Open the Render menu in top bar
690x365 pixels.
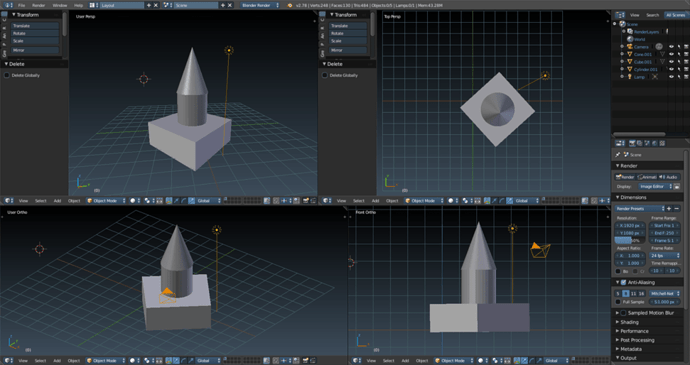pyautogui.click(x=39, y=5)
